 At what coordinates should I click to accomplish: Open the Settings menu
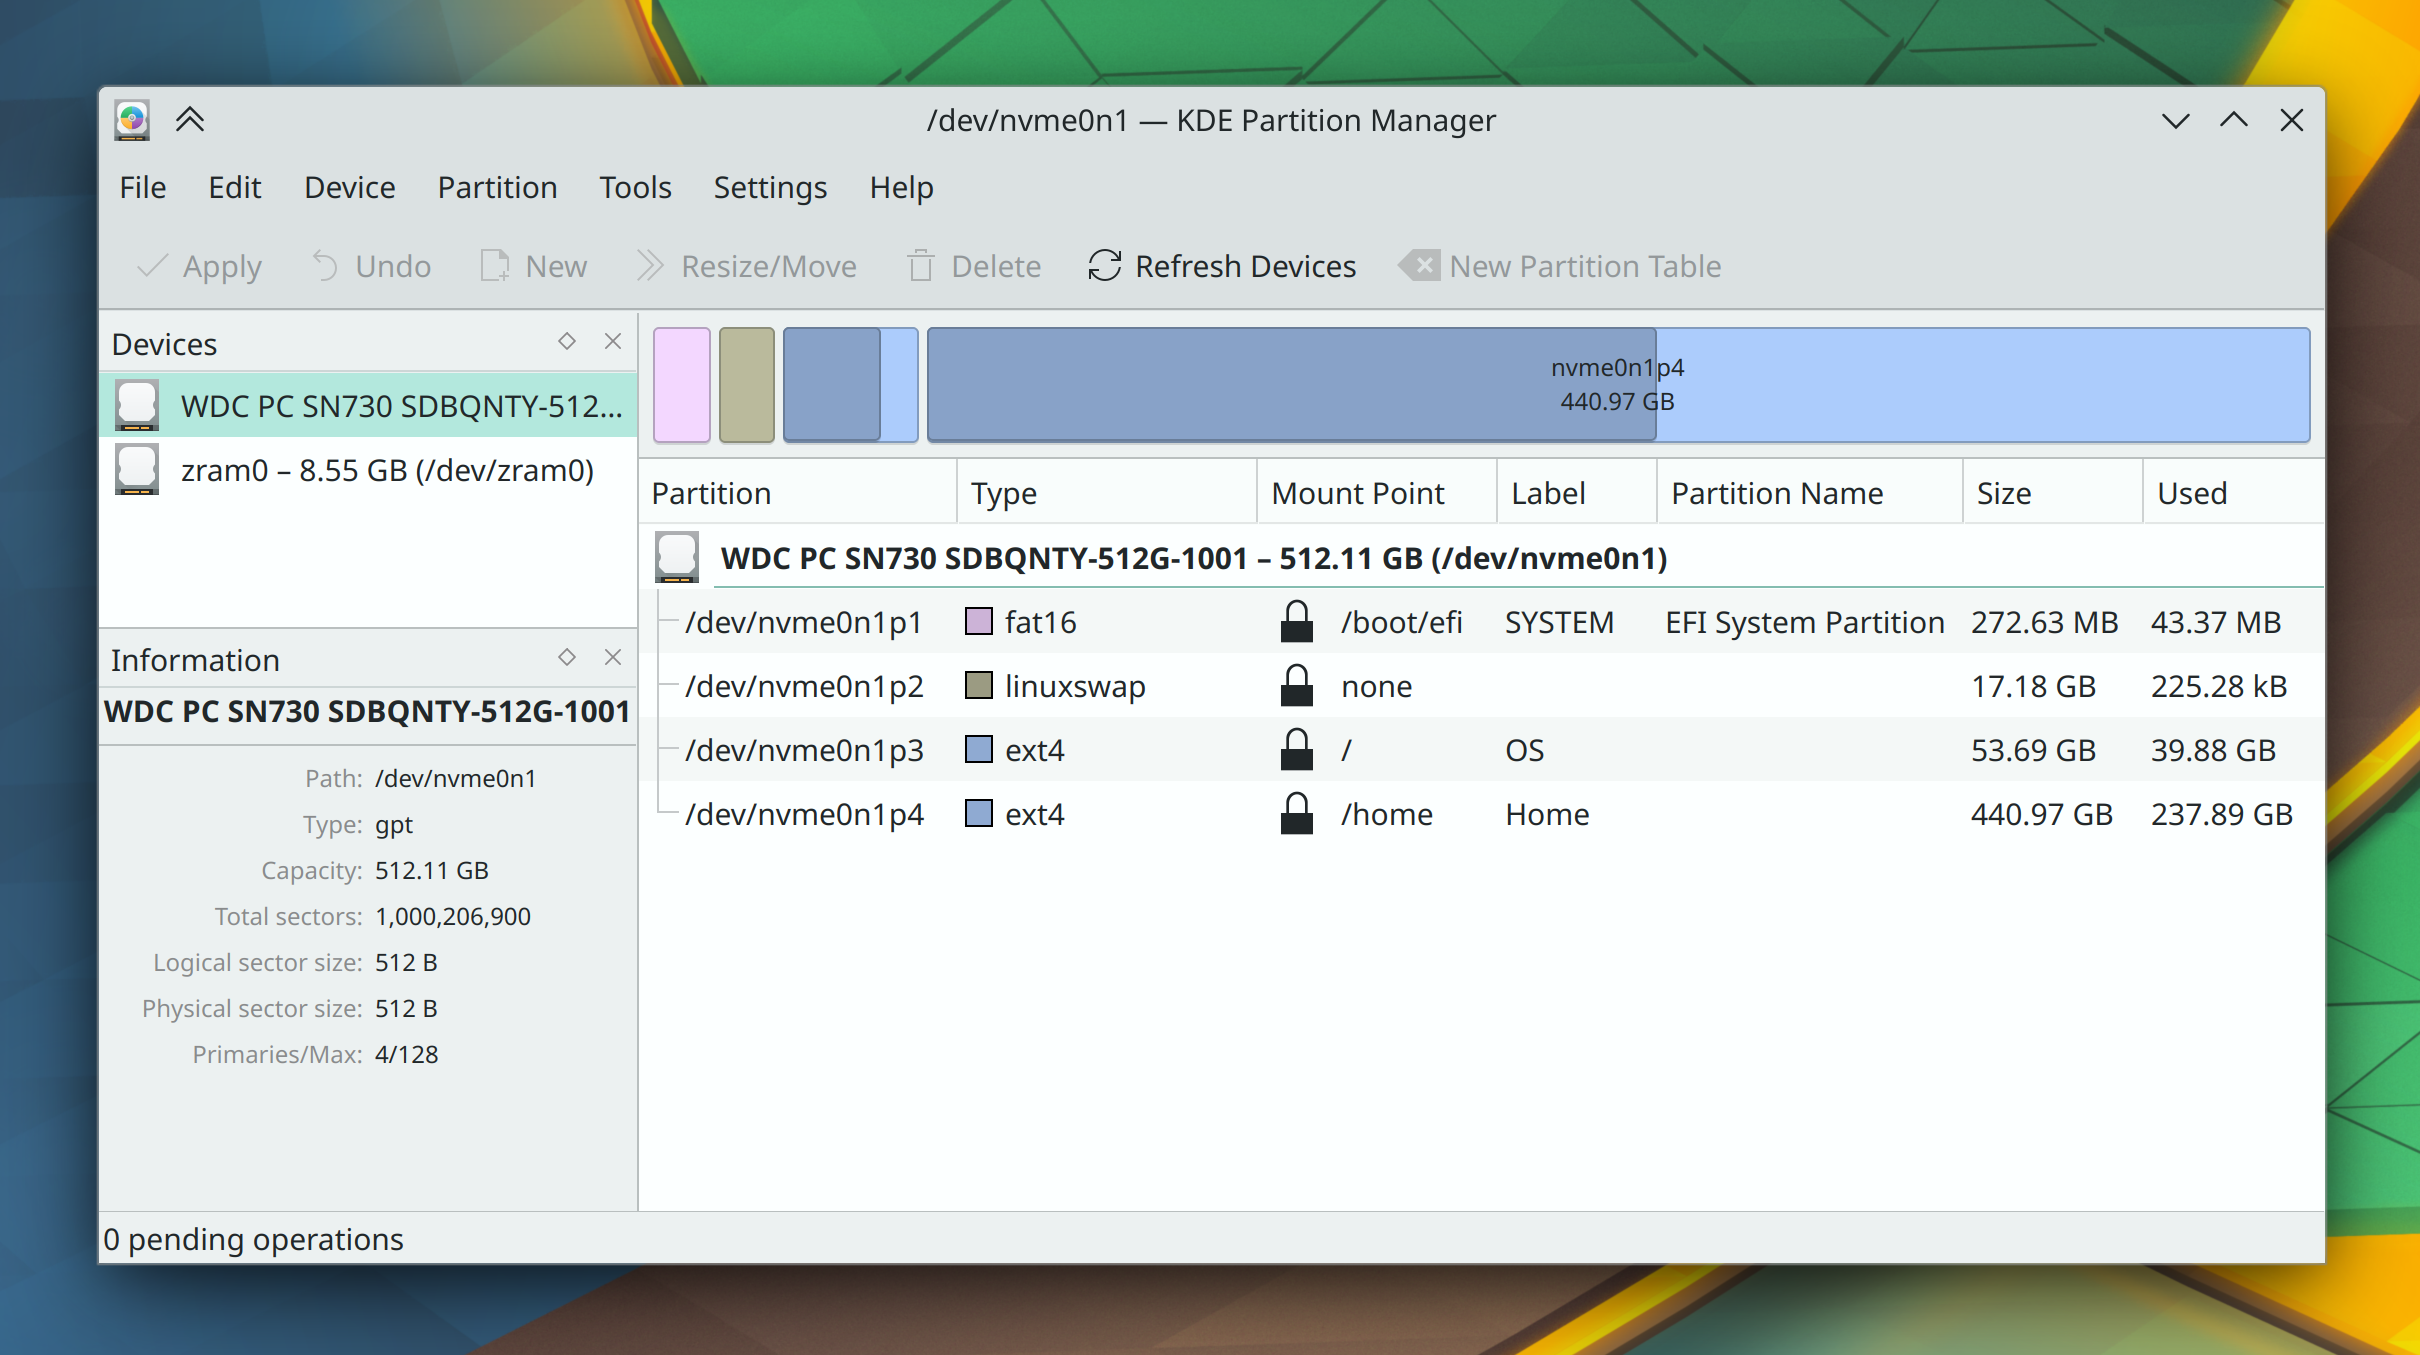tap(770, 188)
